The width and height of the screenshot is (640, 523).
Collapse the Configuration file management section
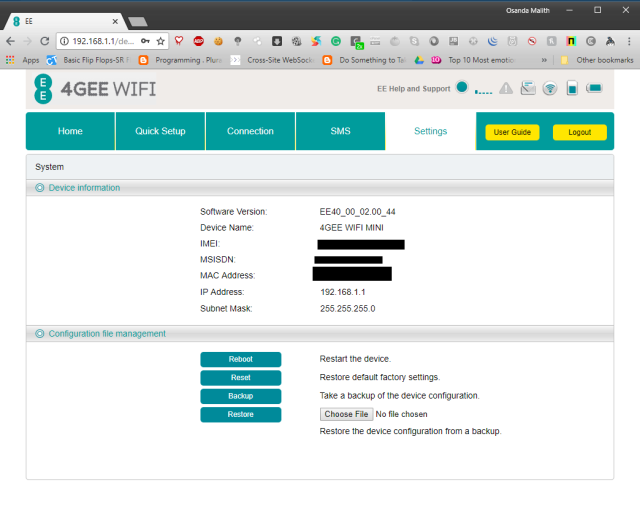tap(40, 334)
